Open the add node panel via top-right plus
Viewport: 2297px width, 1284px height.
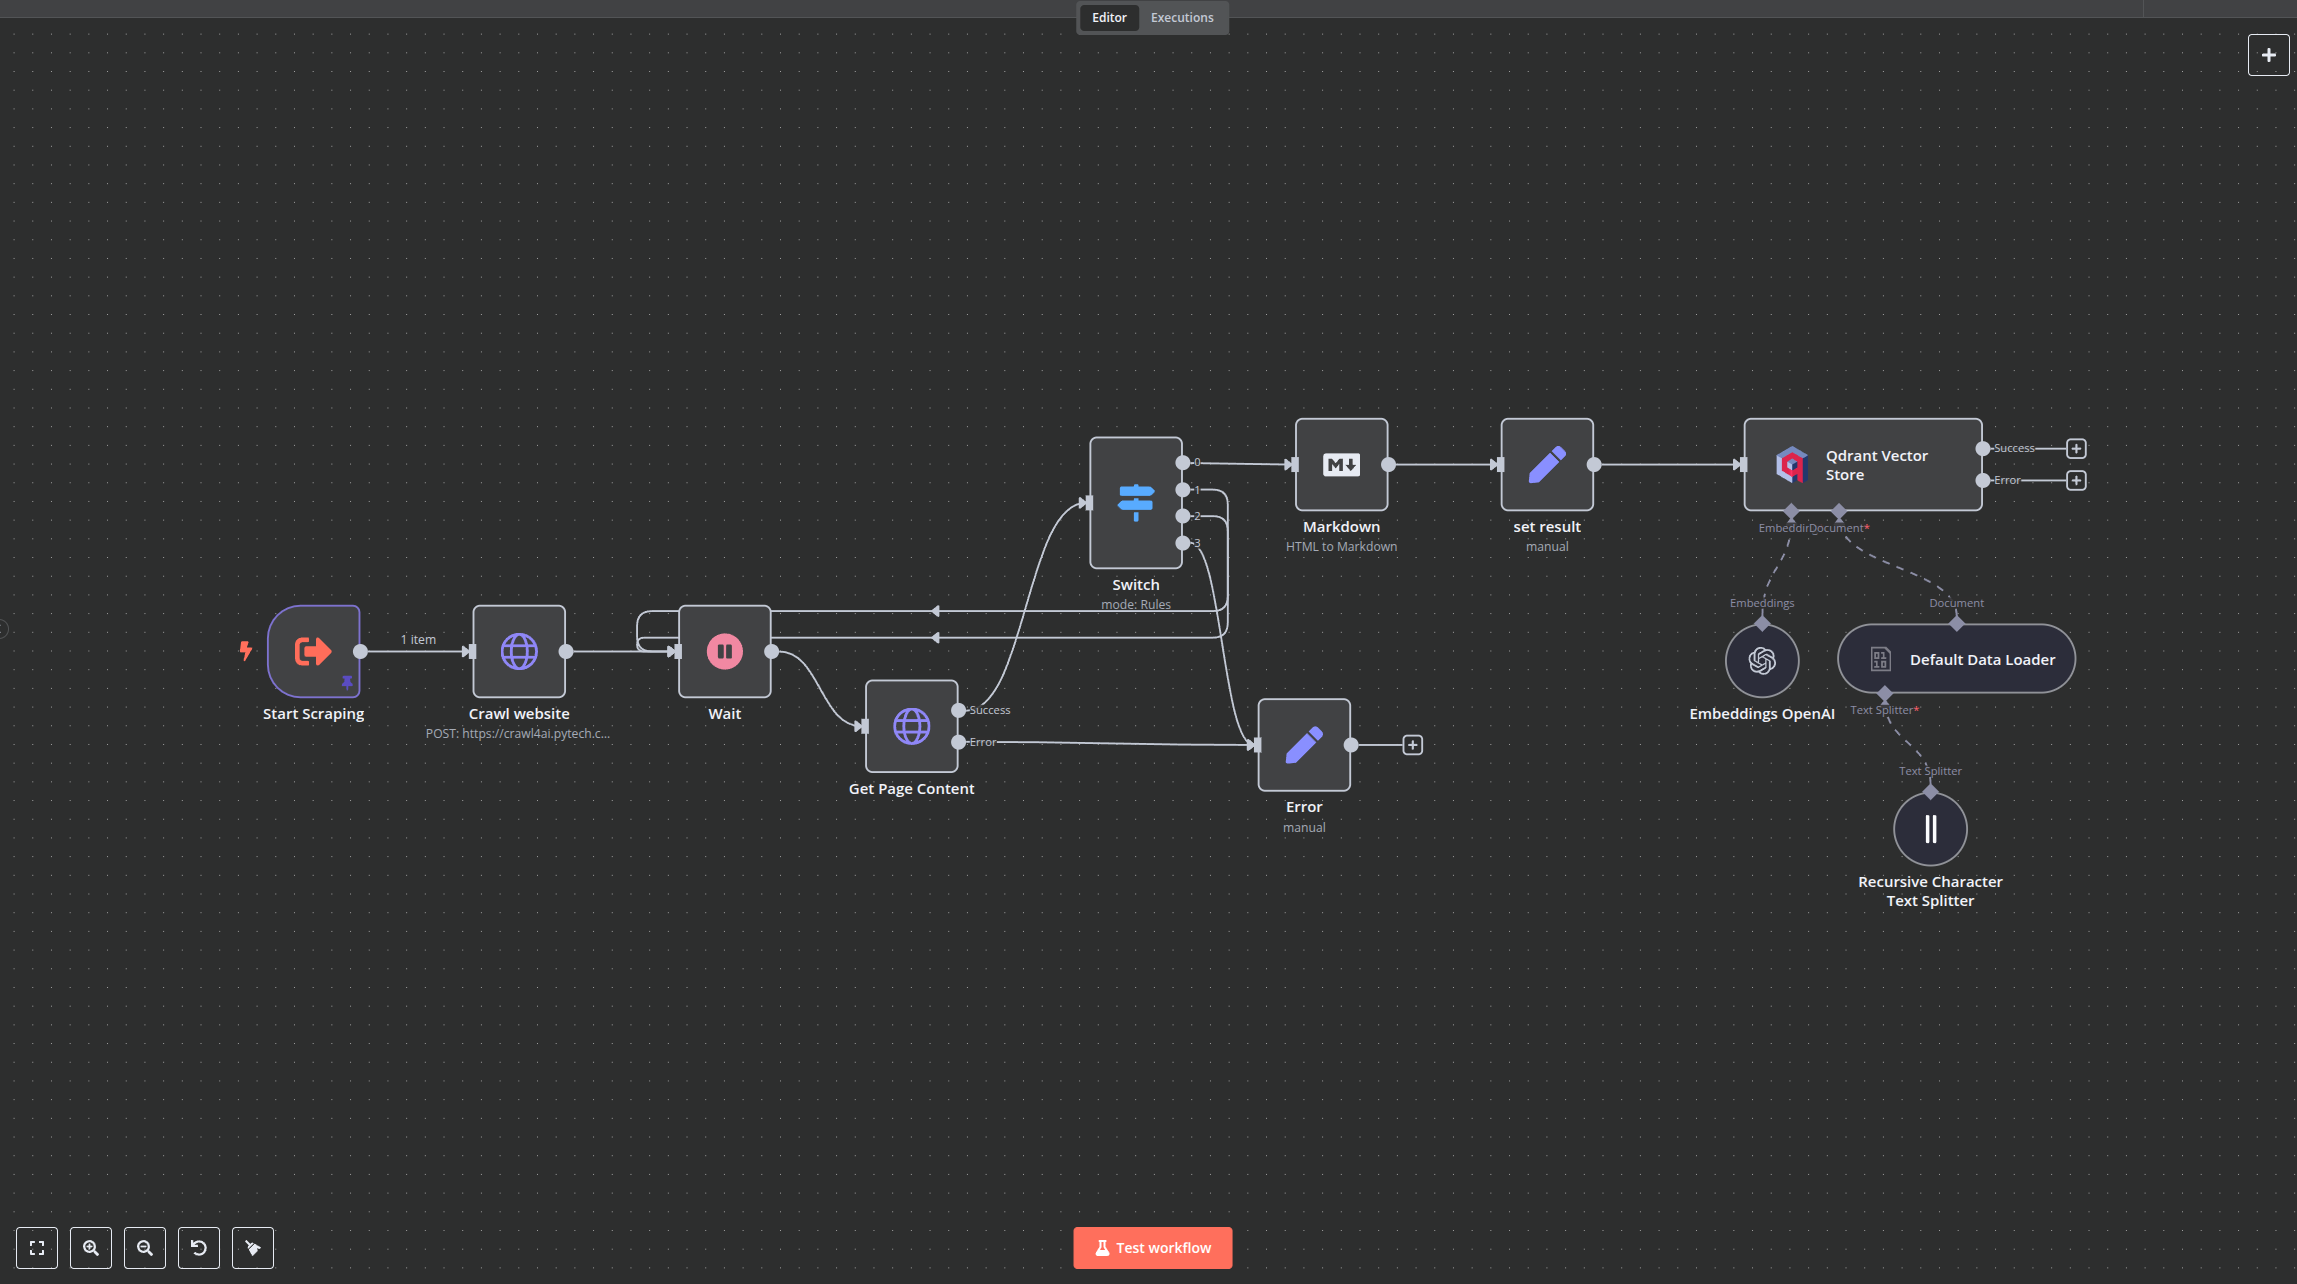pos(2267,55)
